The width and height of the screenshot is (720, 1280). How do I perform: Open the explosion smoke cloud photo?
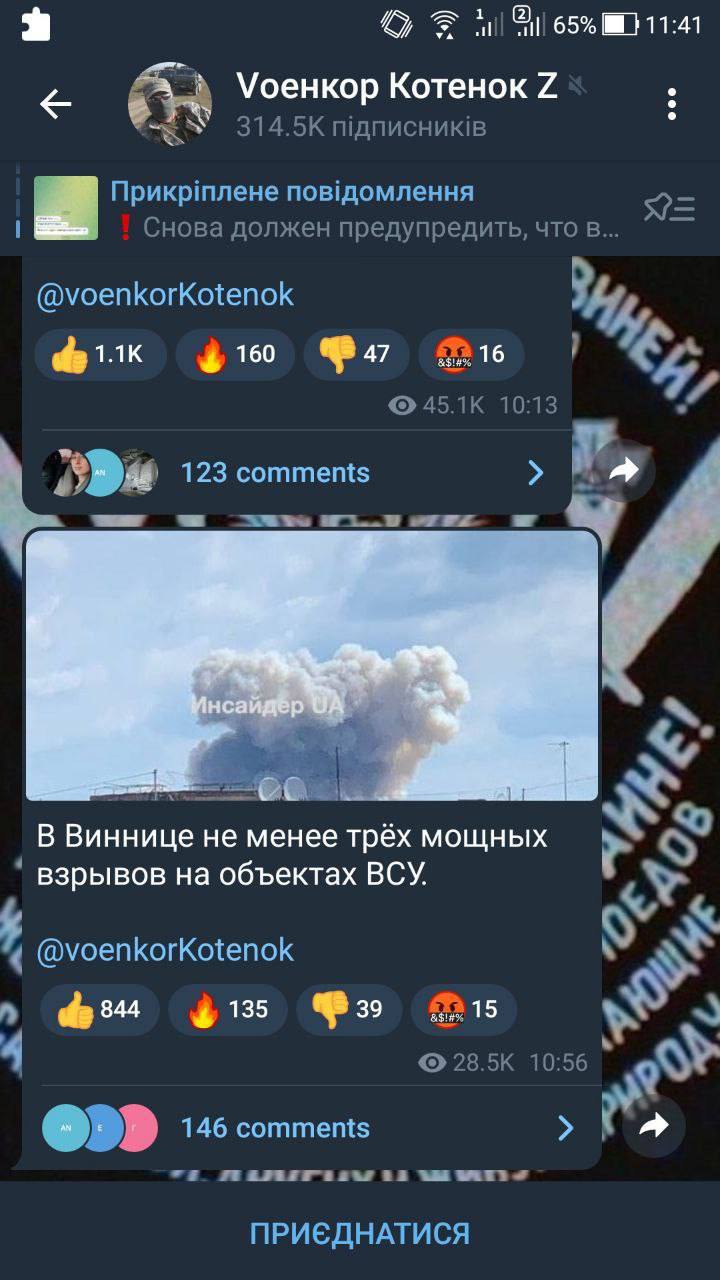coord(312,667)
